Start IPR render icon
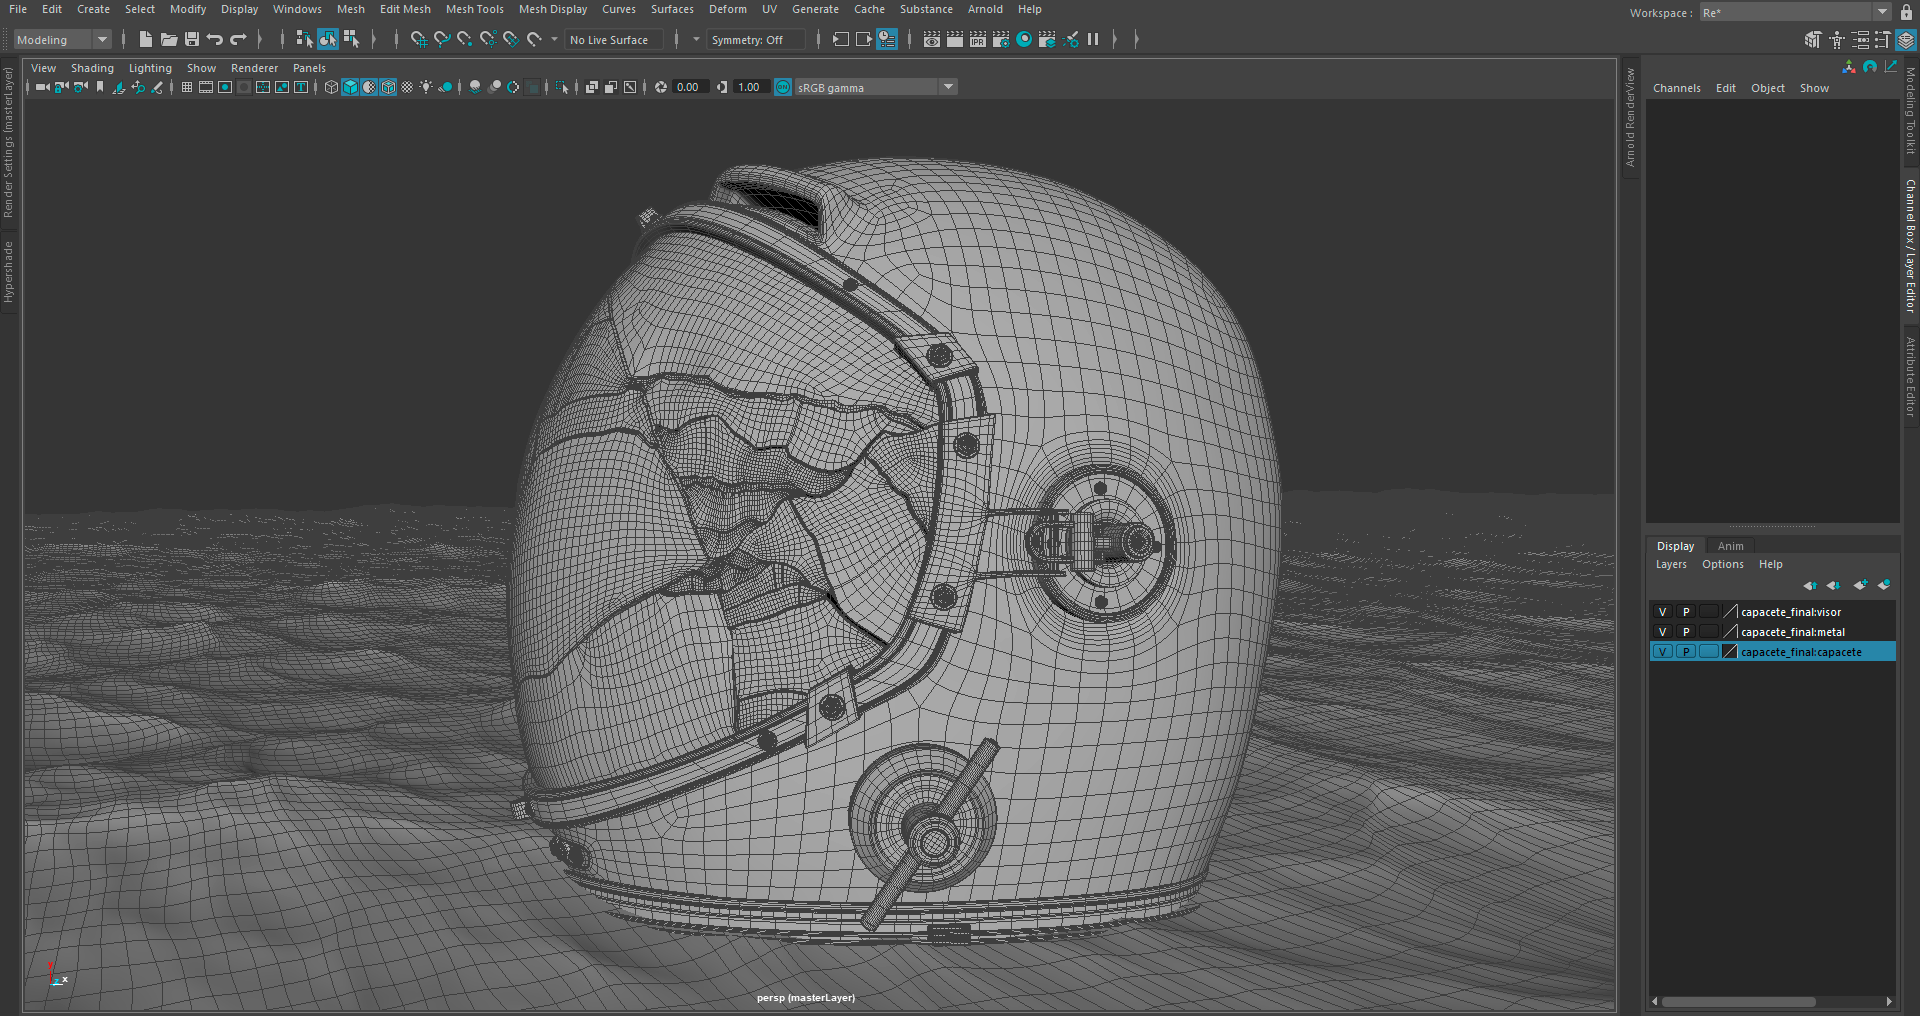This screenshot has height=1016, width=1920. click(978, 39)
